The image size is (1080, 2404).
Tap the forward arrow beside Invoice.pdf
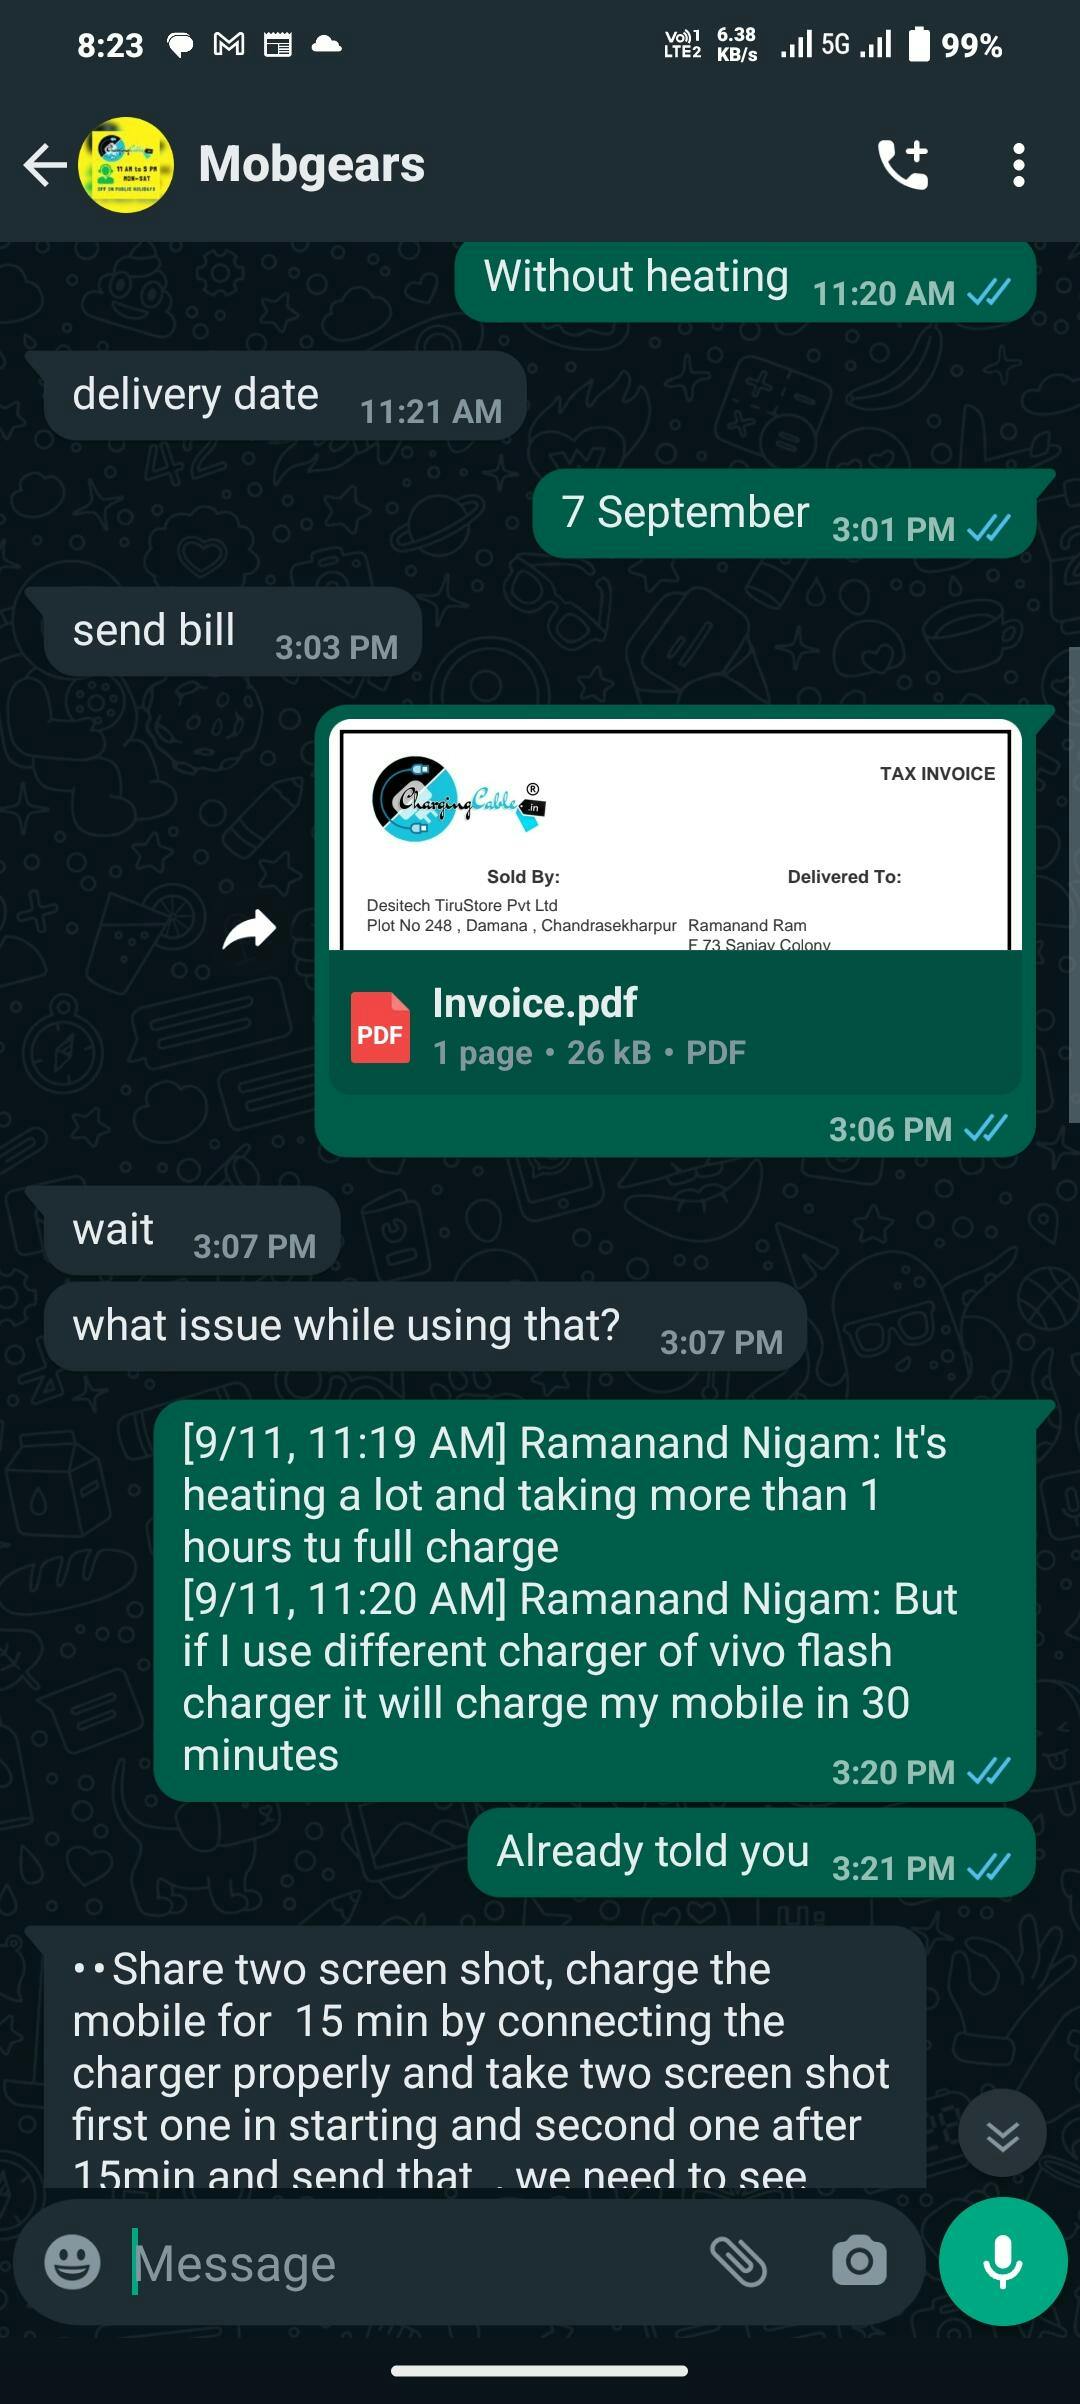coord(249,929)
